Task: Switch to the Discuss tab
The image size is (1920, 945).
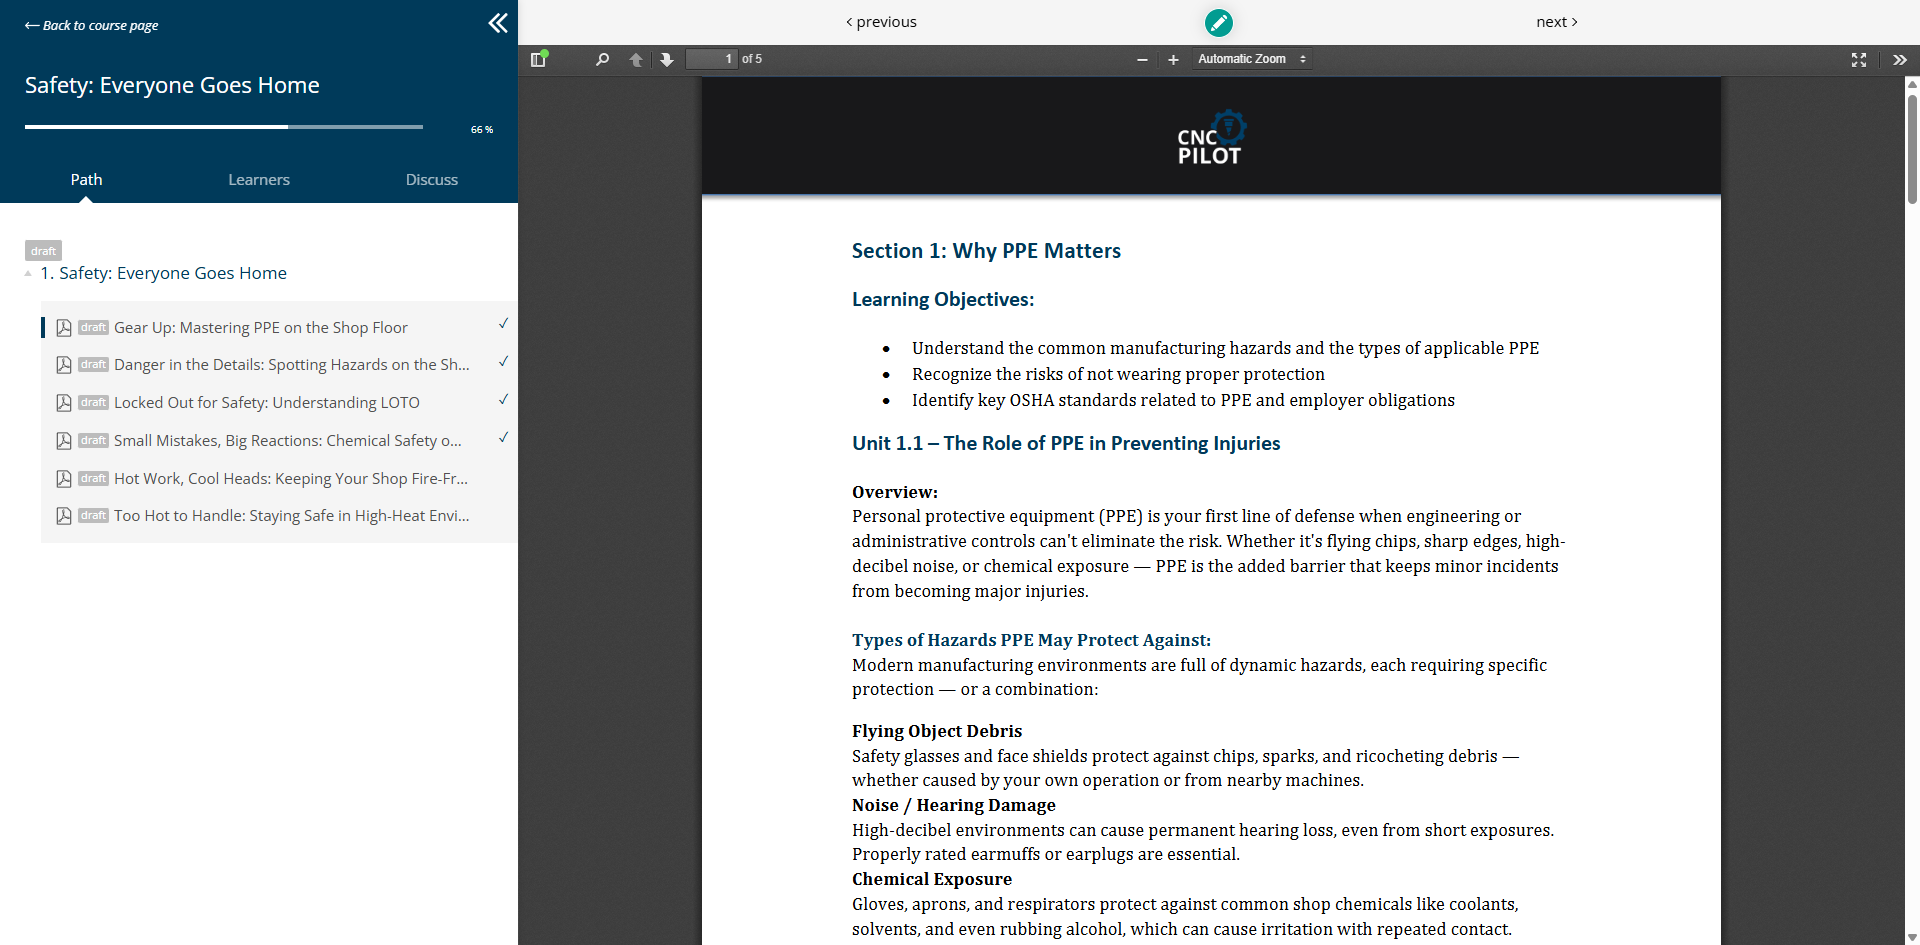Action: 432,180
